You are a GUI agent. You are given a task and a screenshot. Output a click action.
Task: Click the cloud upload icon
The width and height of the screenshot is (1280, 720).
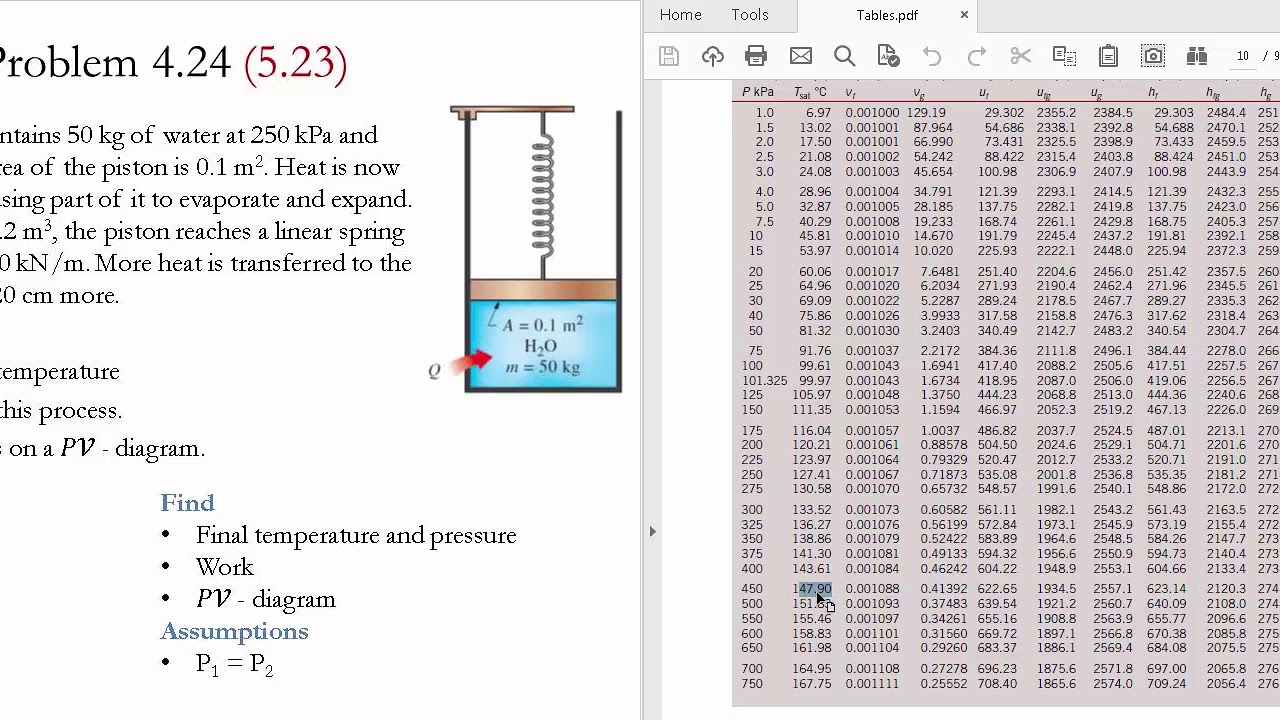(x=713, y=56)
